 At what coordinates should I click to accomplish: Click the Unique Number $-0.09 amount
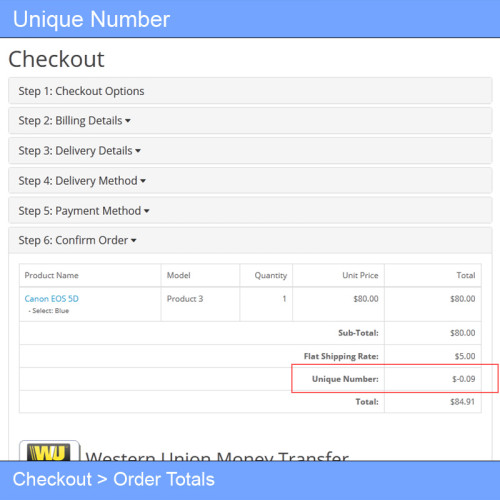point(464,379)
